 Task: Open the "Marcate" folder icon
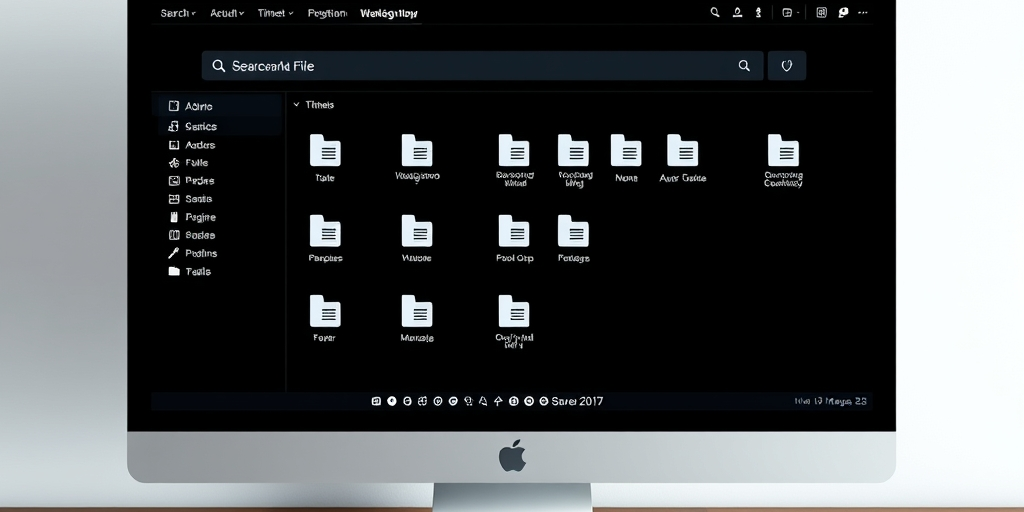click(x=417, y=311)
